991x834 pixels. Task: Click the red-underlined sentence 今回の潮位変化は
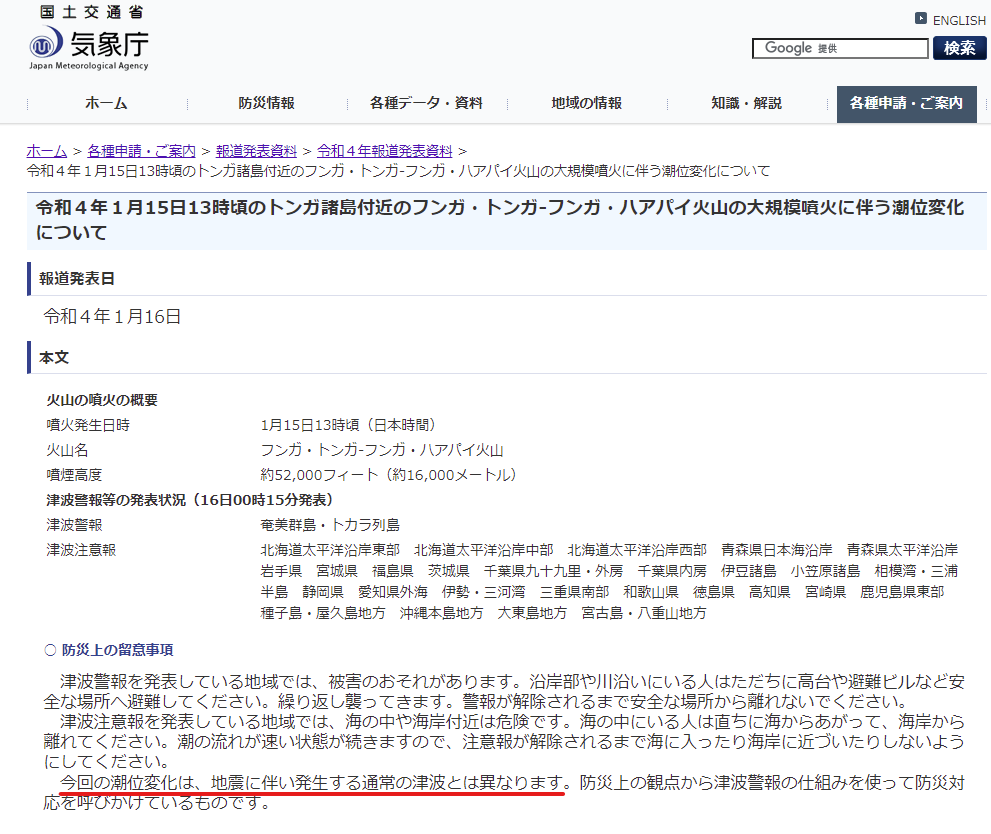(312, 783)
